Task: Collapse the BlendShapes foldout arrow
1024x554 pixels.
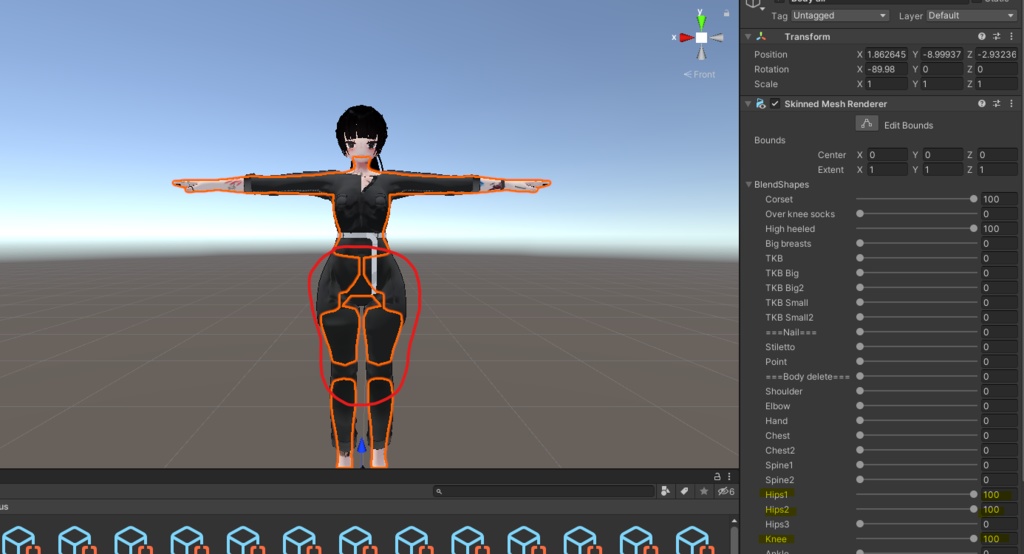Action: pyautogui.click(x=749, y=185)
